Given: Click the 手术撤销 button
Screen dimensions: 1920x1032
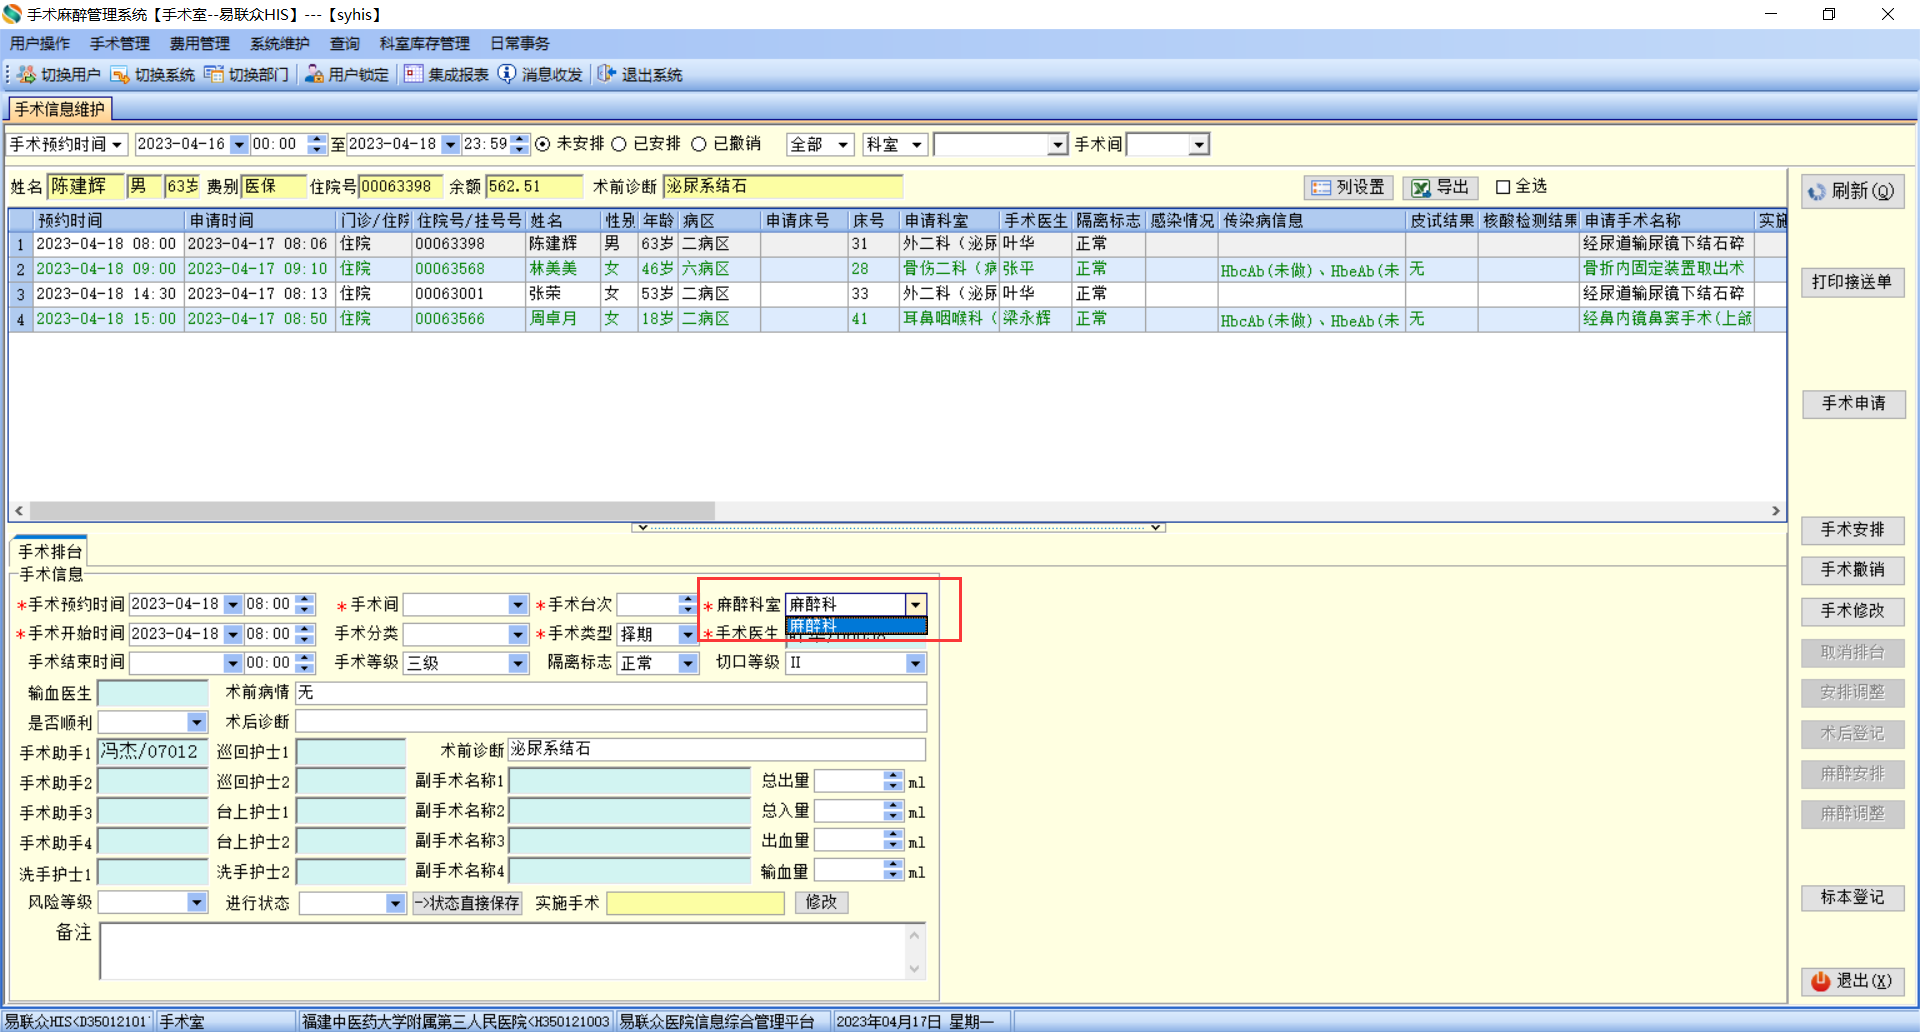Looking at the screenshot, I should point(1852,570).
